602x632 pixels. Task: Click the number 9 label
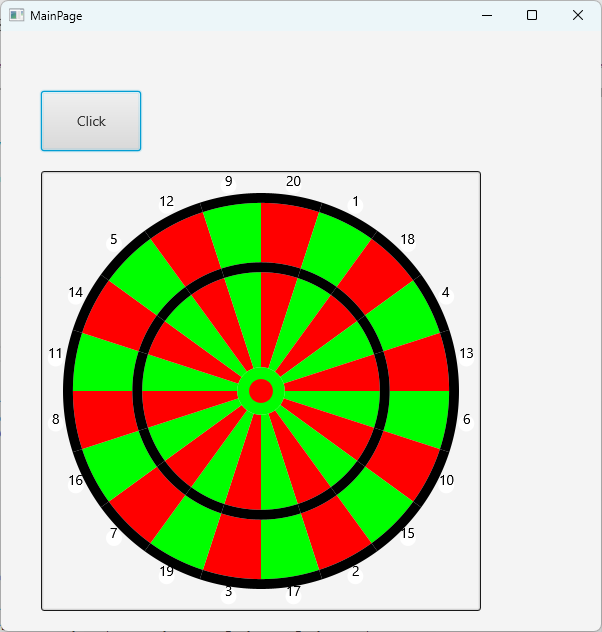click(228, 181)
